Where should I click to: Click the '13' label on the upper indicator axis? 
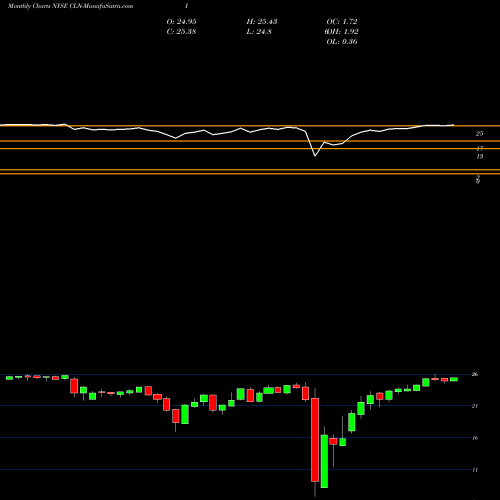click(x=479, y=156)
